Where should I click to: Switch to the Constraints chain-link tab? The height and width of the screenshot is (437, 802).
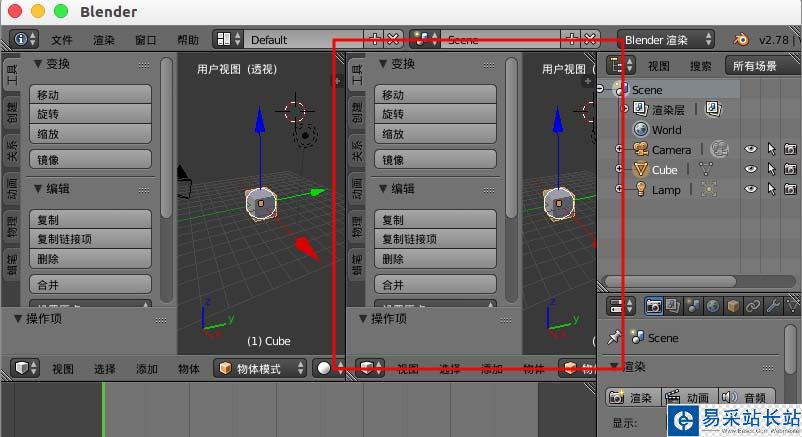tap(752, 306)
